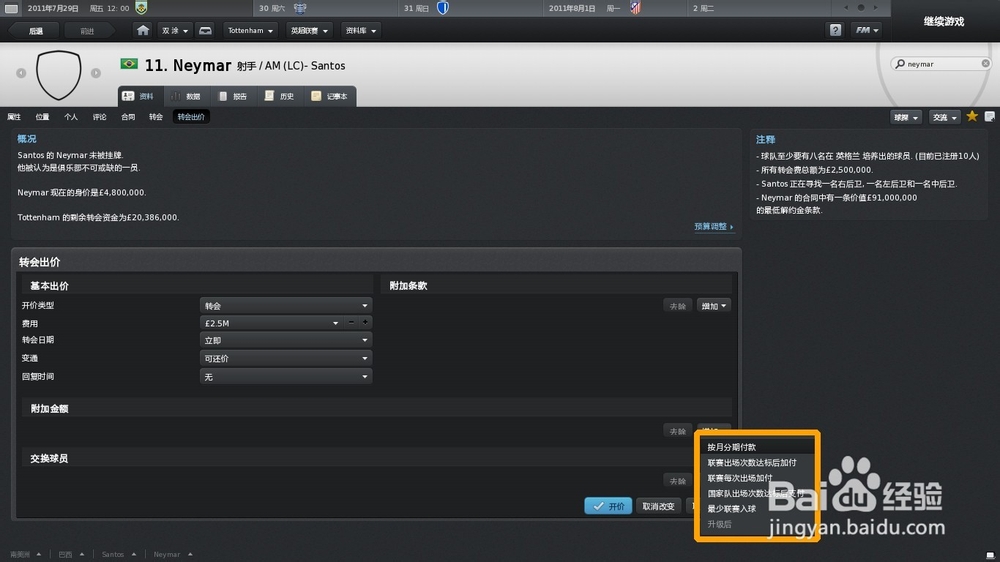Open 增加 dropdown in 附加条款 section
The width and height of the screenshot is (1000, 562).
tap(713, 306)
